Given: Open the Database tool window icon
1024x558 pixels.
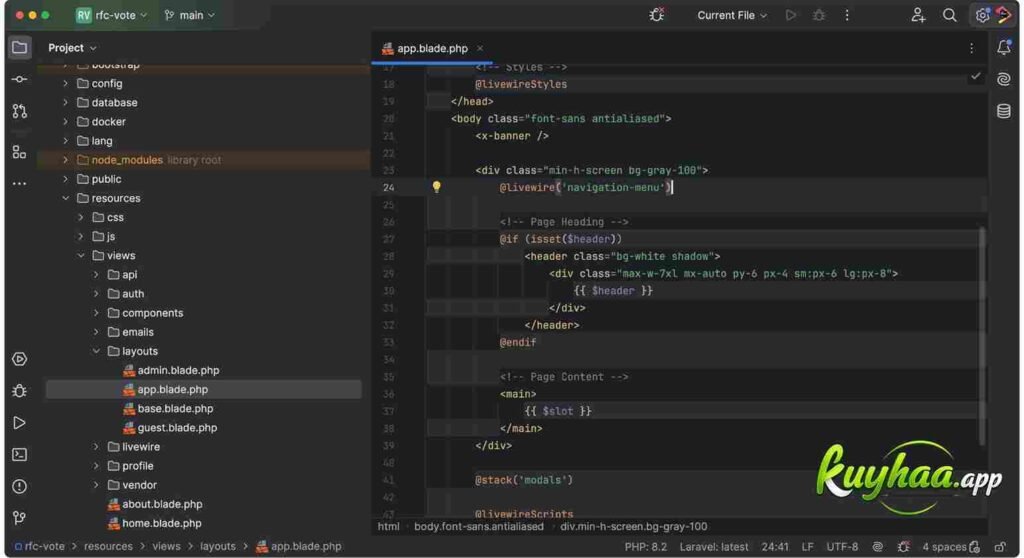Looking at the screenshot, I should (x=1004, y=110).
